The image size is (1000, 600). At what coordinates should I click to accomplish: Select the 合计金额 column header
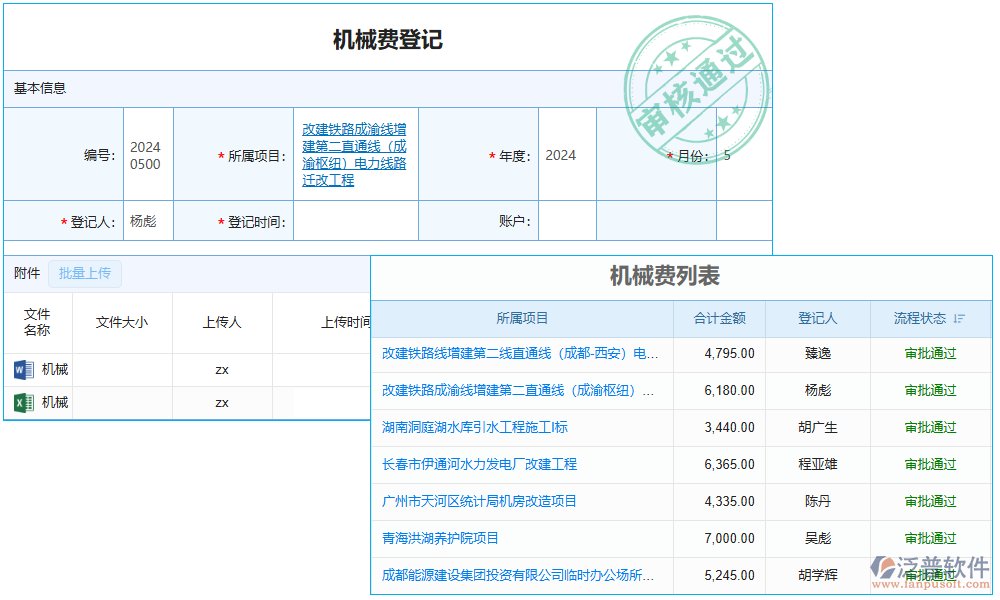[x=718, y=318]
